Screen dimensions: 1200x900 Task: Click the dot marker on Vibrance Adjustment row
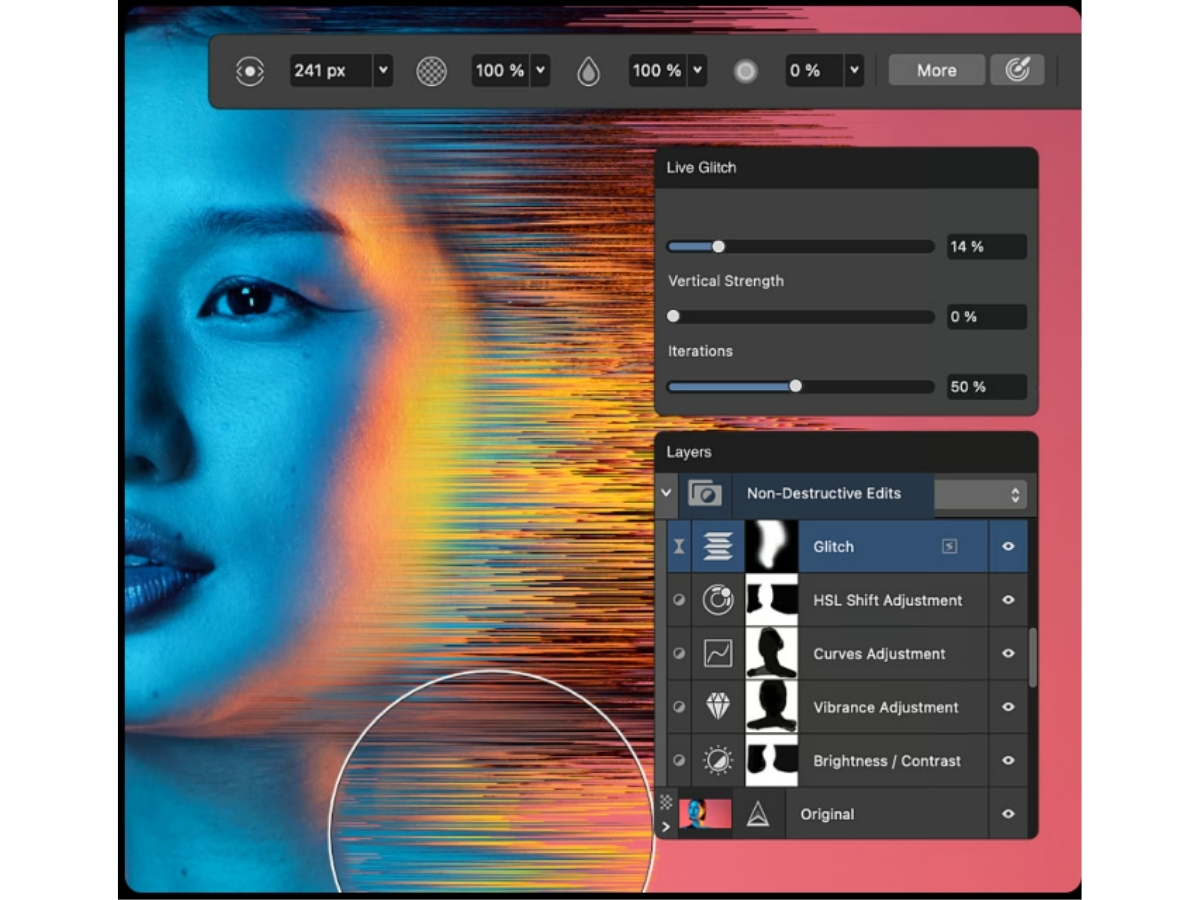click(x=679, y=707)
